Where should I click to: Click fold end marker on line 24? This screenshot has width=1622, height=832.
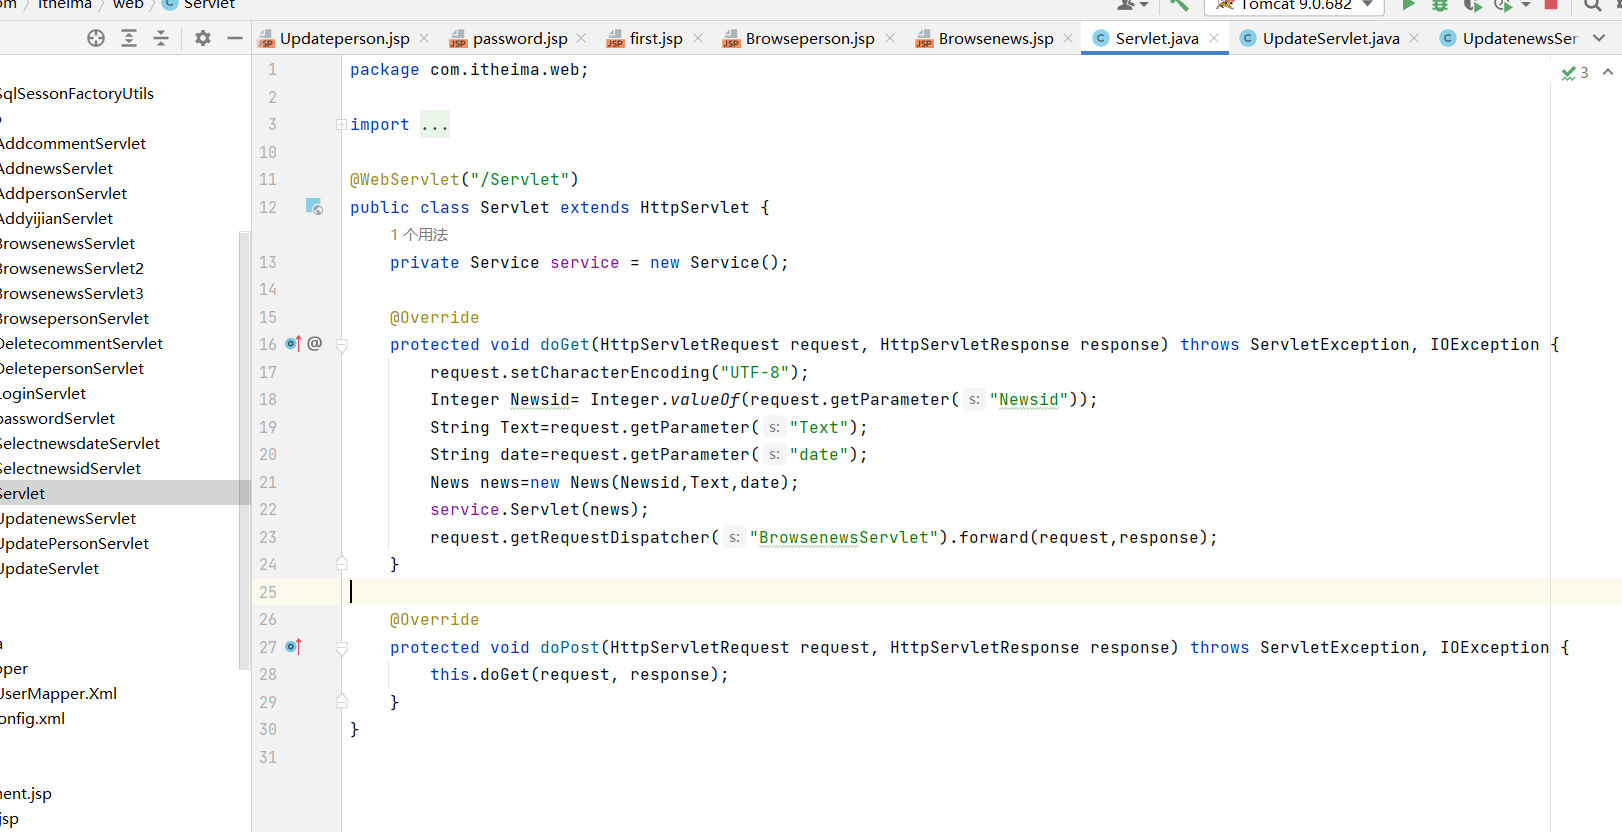coord(342,563)
